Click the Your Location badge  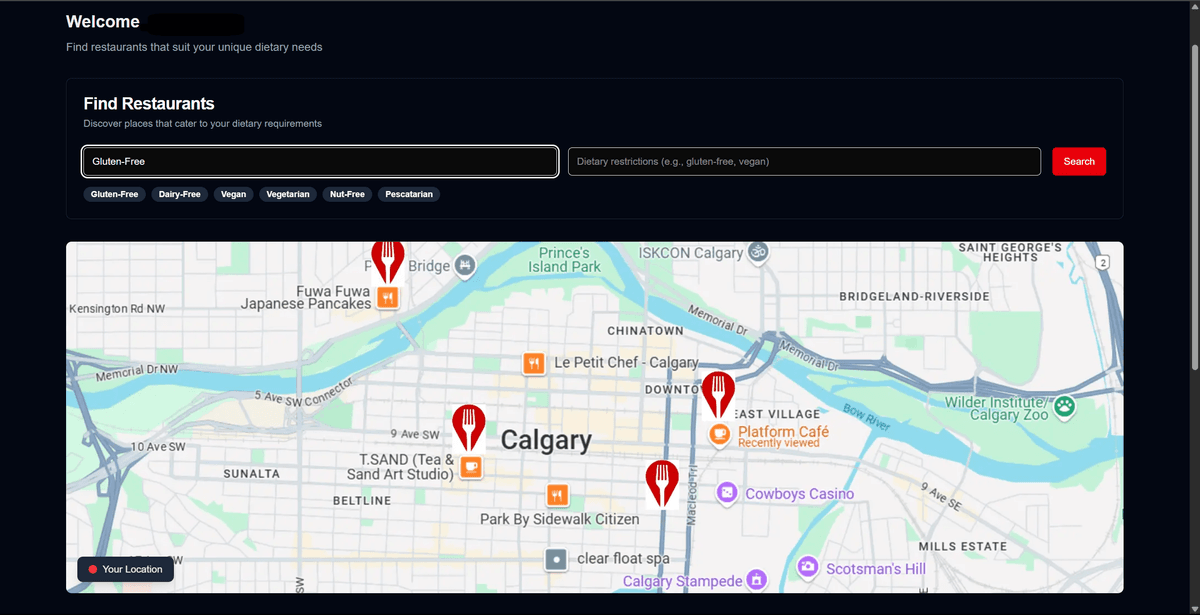[x=125, y=569]
